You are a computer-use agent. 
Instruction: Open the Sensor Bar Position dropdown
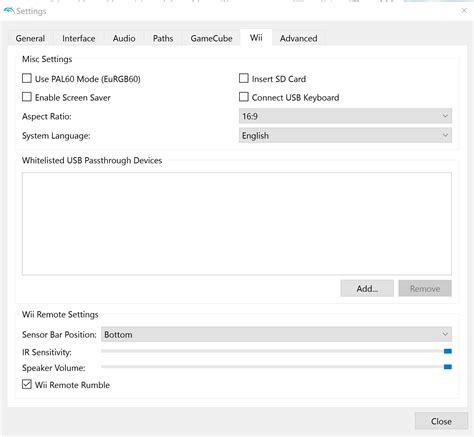[276, 334]
